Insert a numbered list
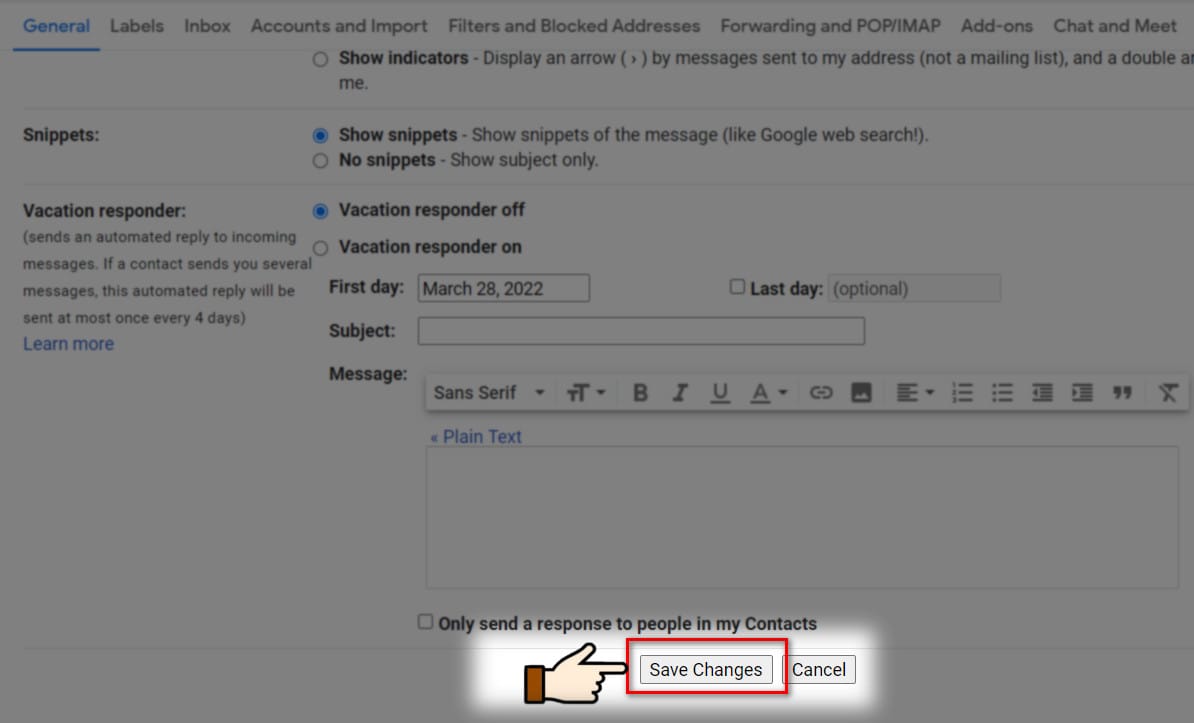The height and width of the screenshot is (723, 1194). pyautogui.click(x=963, y=392)
